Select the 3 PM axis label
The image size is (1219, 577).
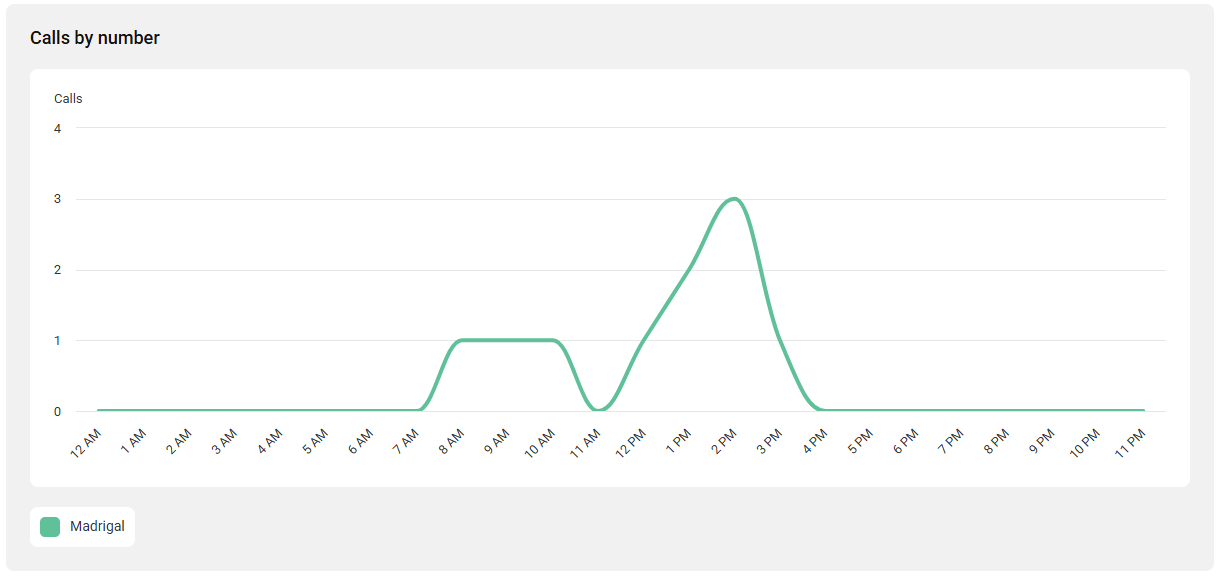point(768,441)
